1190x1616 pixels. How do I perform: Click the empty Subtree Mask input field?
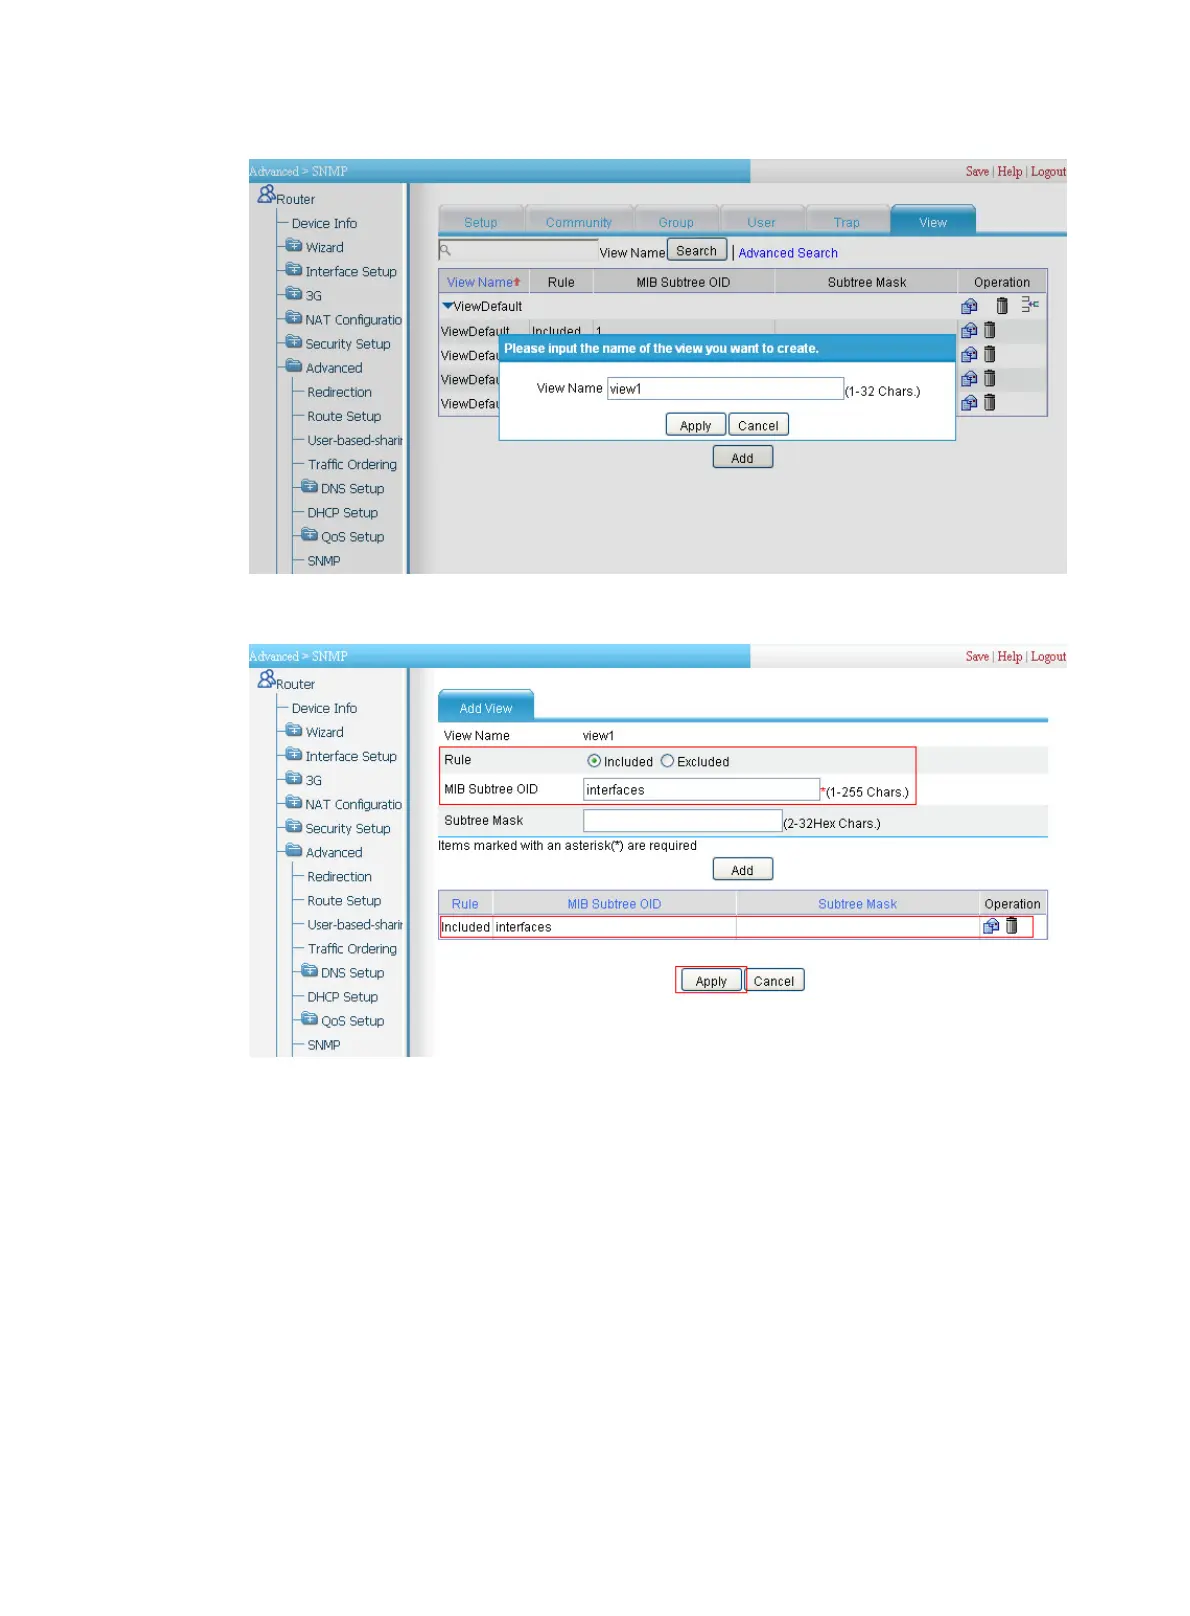click(x=683, y=821)
